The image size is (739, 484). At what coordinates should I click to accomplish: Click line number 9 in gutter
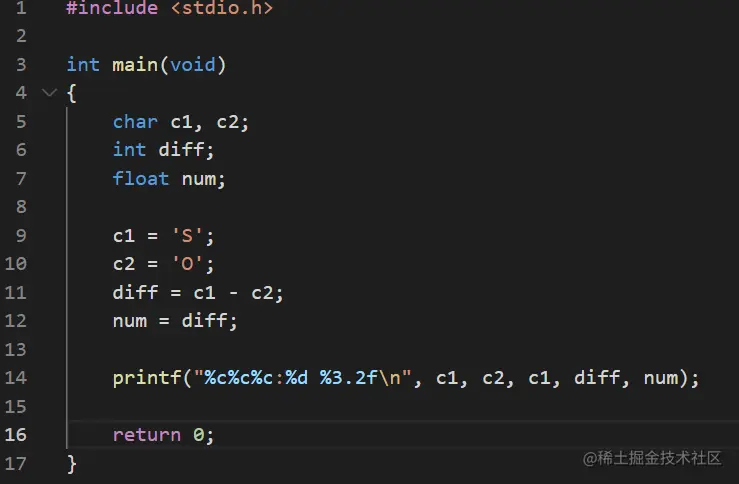(x=21, y=235)
